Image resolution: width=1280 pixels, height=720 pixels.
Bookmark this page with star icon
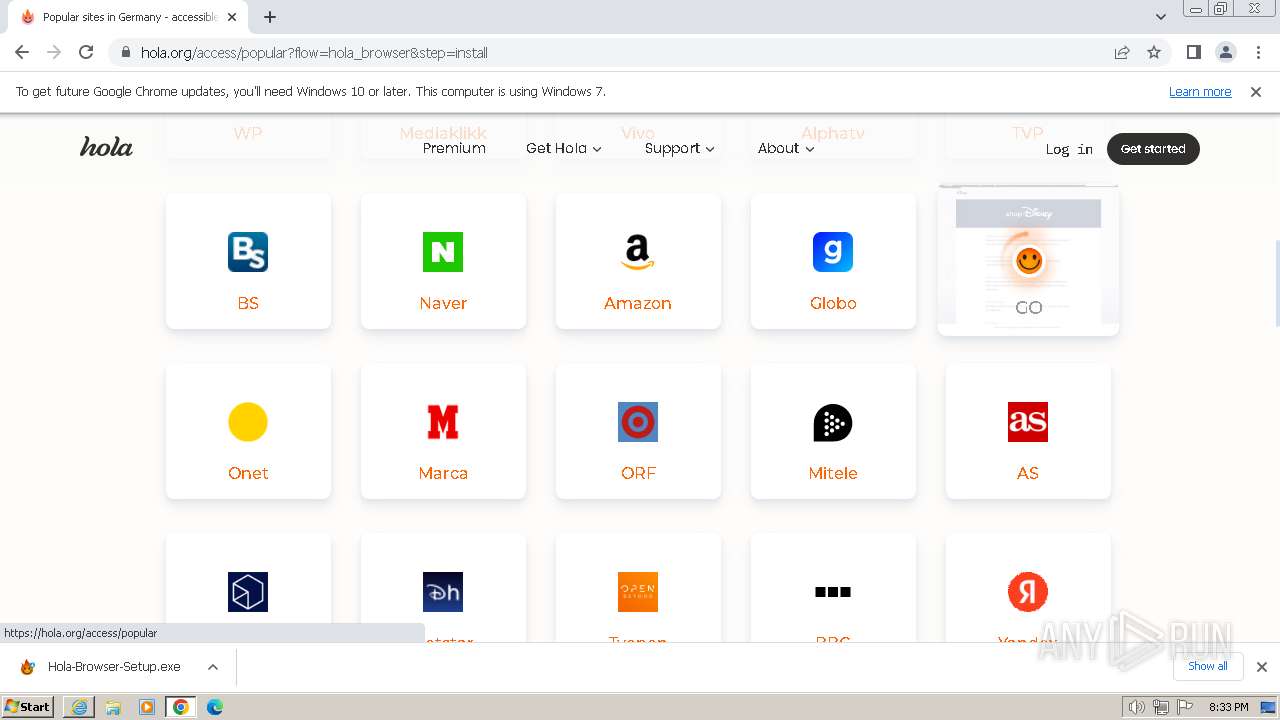[x=1154, y=52]
